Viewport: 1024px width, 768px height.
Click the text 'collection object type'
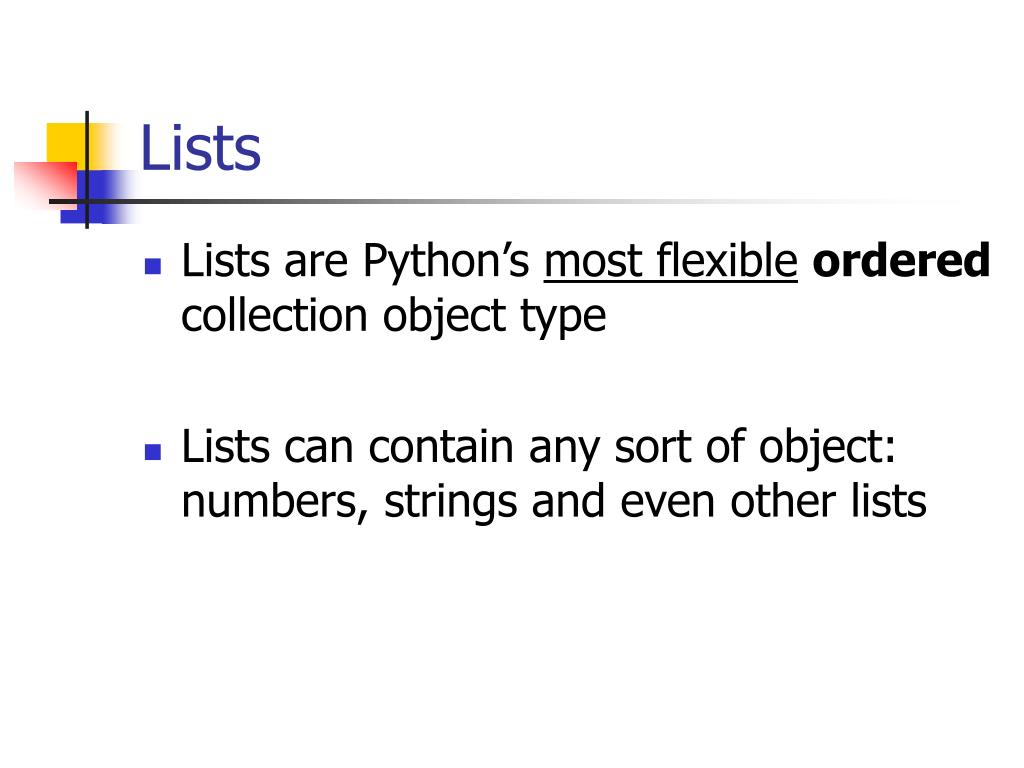pos(394,317)
